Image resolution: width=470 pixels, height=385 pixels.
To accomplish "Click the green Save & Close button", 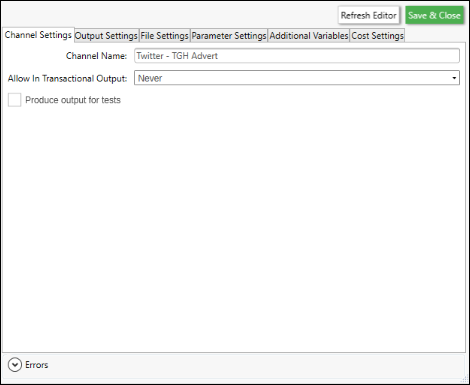I will coord(434,15).
